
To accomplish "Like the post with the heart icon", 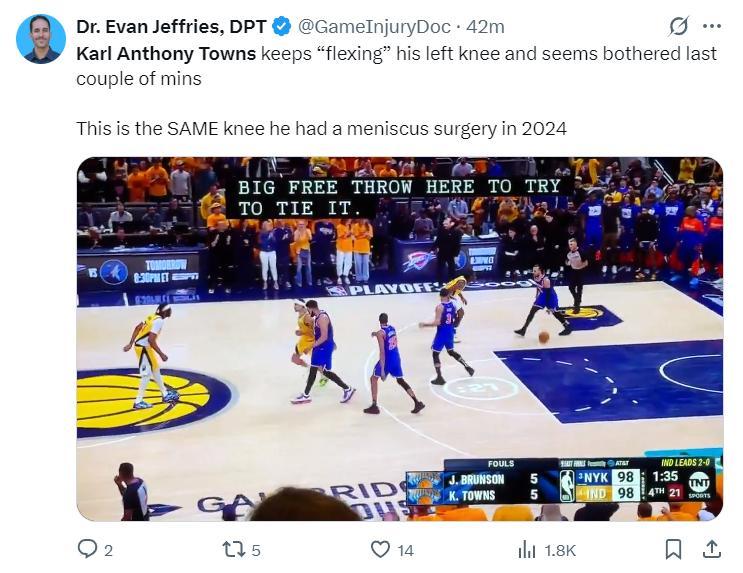I will point(380,549).
